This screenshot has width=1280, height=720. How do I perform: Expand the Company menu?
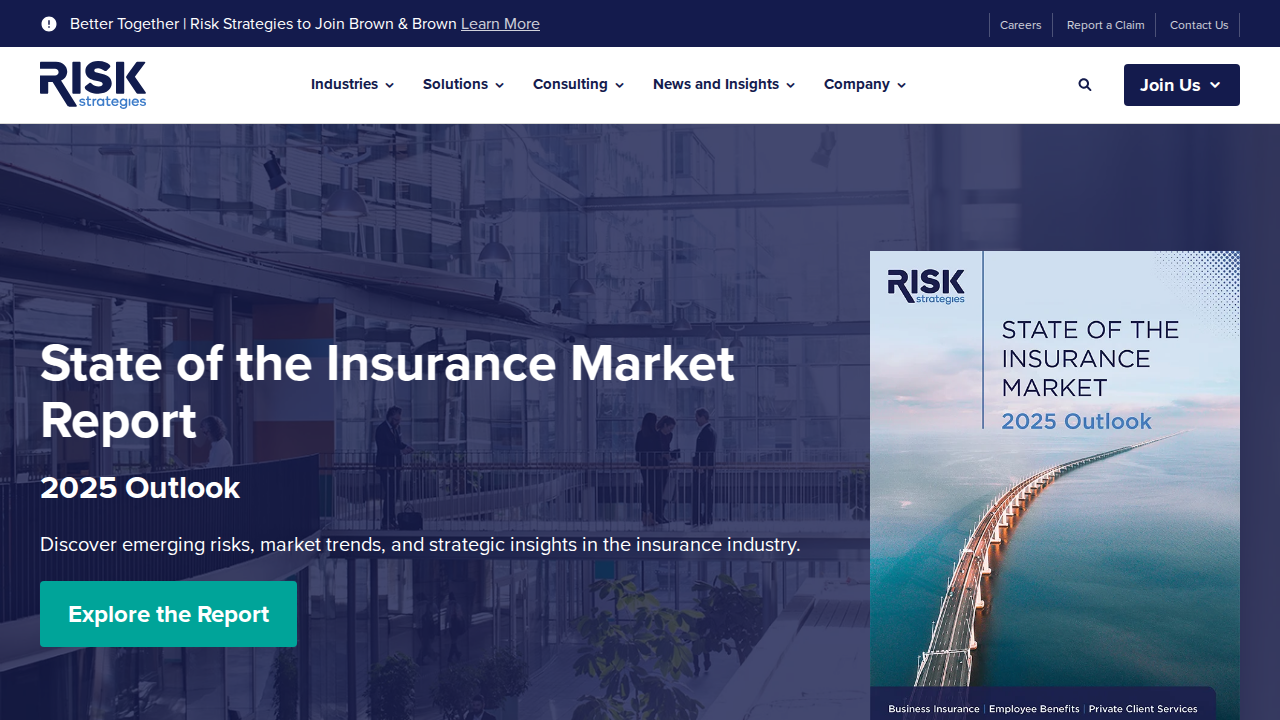(865, 85)
